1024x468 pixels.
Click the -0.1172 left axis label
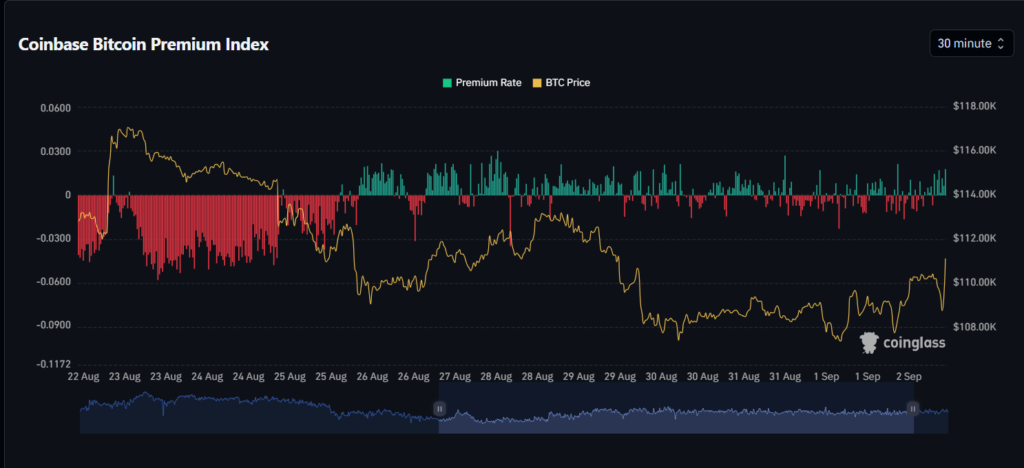point(56,365)
